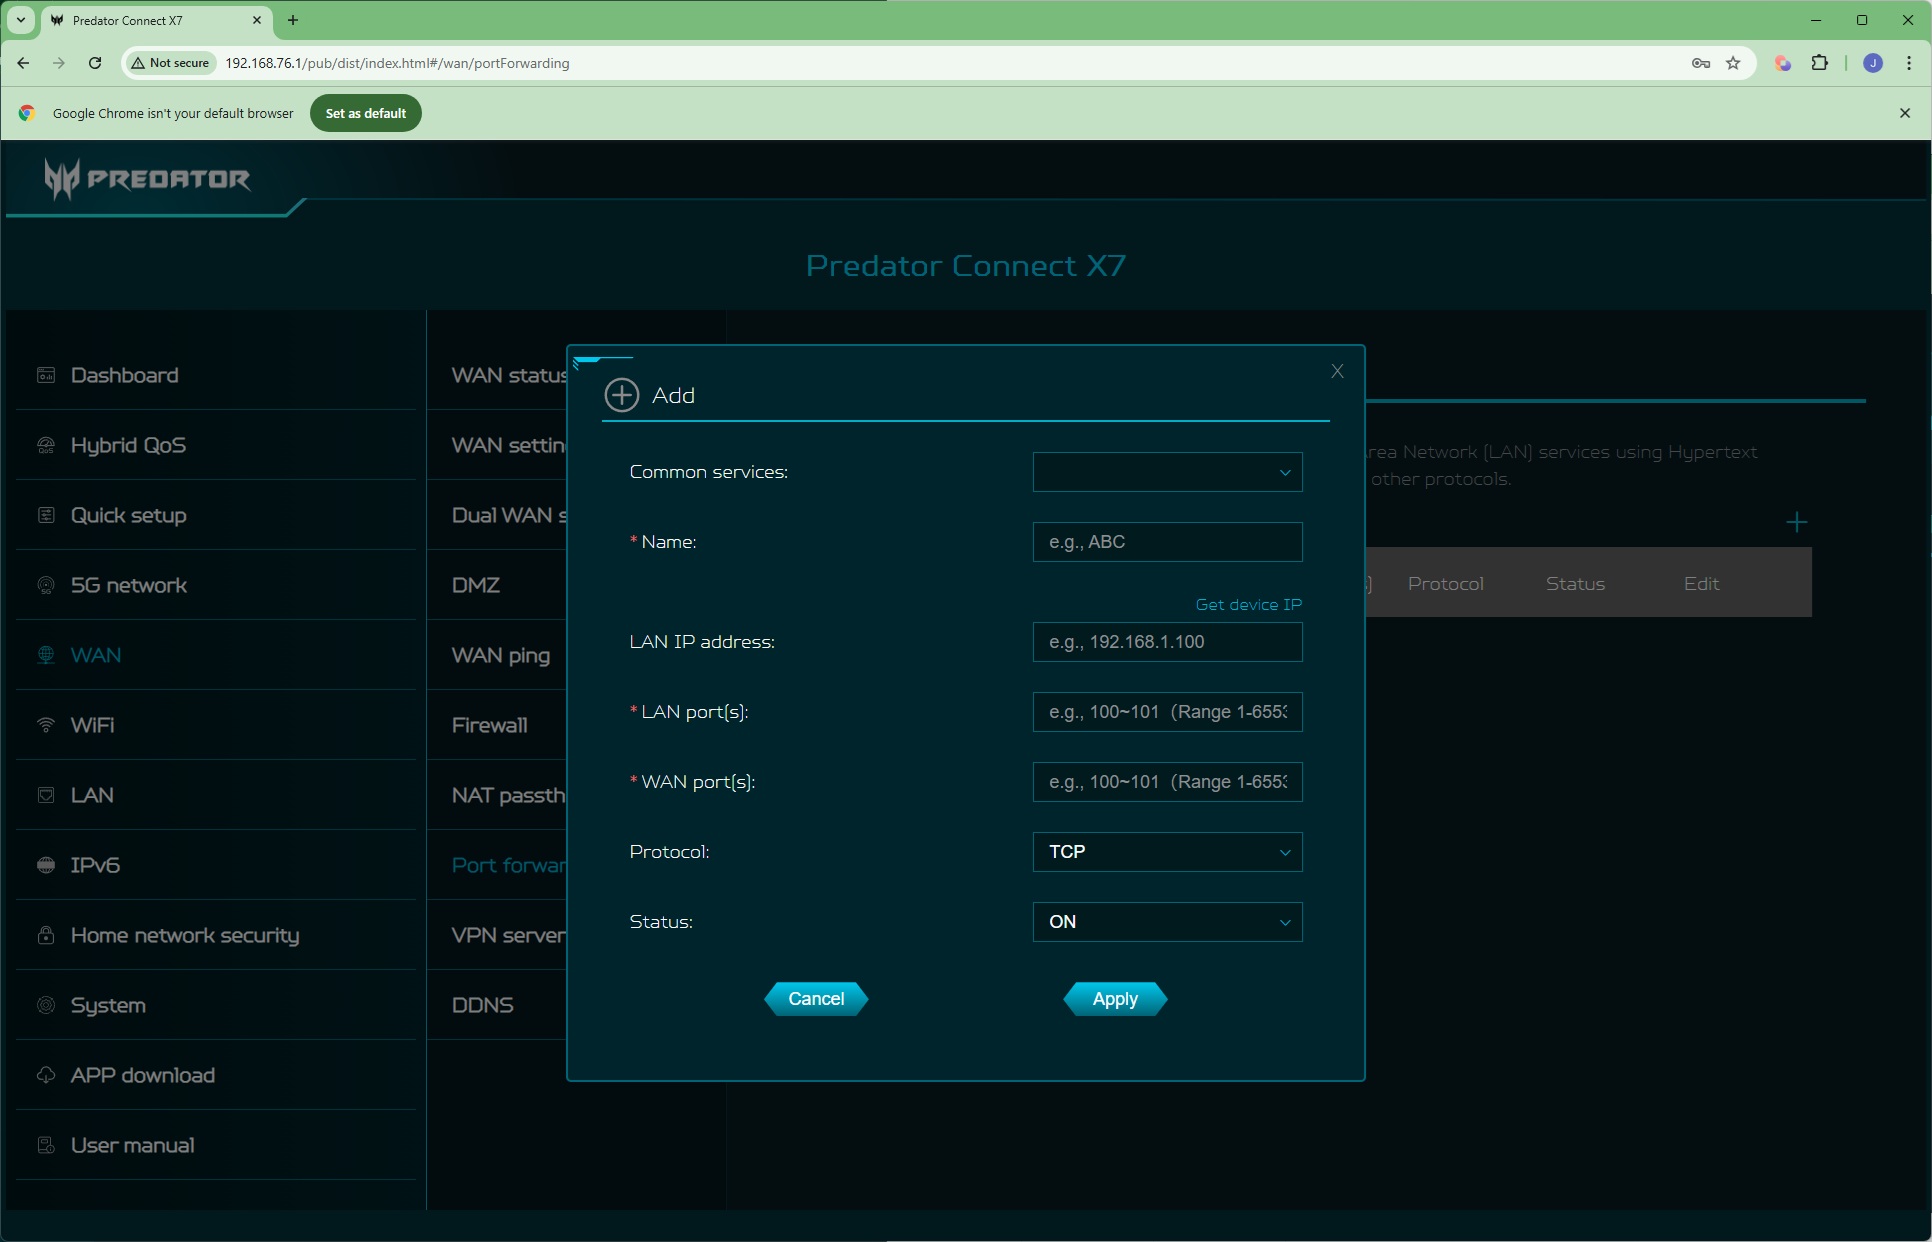Screen dimensions: 1932x1242
Task: Open the Status ON dropdown
Action: pyautogui.click(x=1167, y=922)
